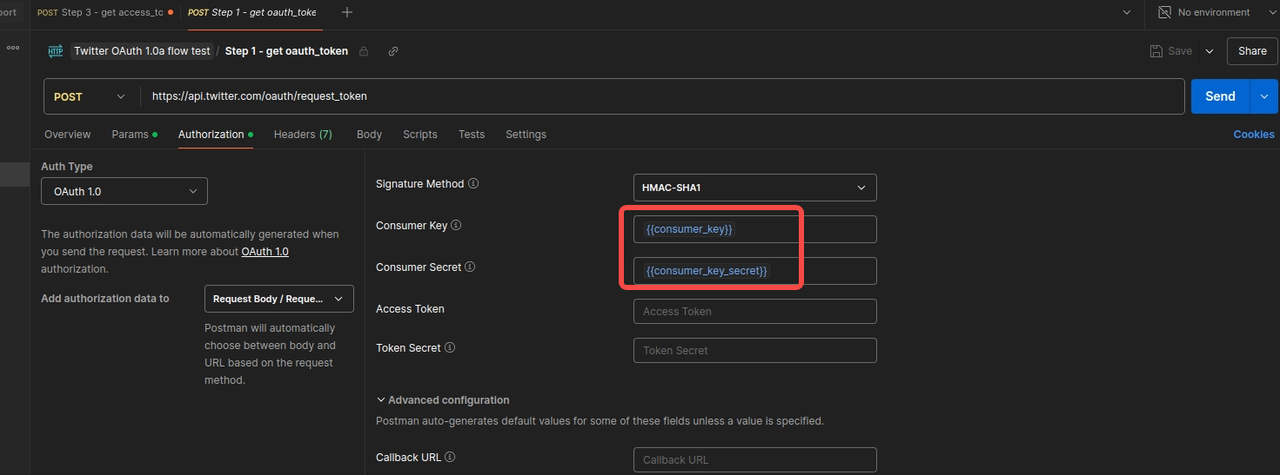Image resolution: width=1280 pixels, height=475 pixels.
Task: Click the blue Send button
Action: 1220,96
